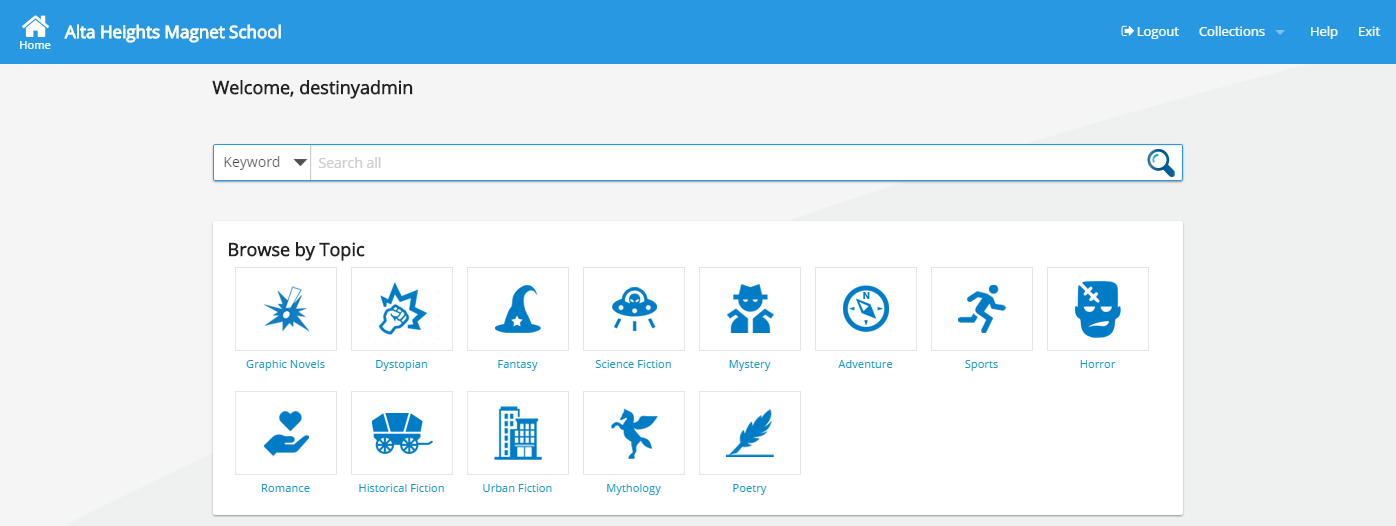Click Exit in the top bar

coord(1368,32)
